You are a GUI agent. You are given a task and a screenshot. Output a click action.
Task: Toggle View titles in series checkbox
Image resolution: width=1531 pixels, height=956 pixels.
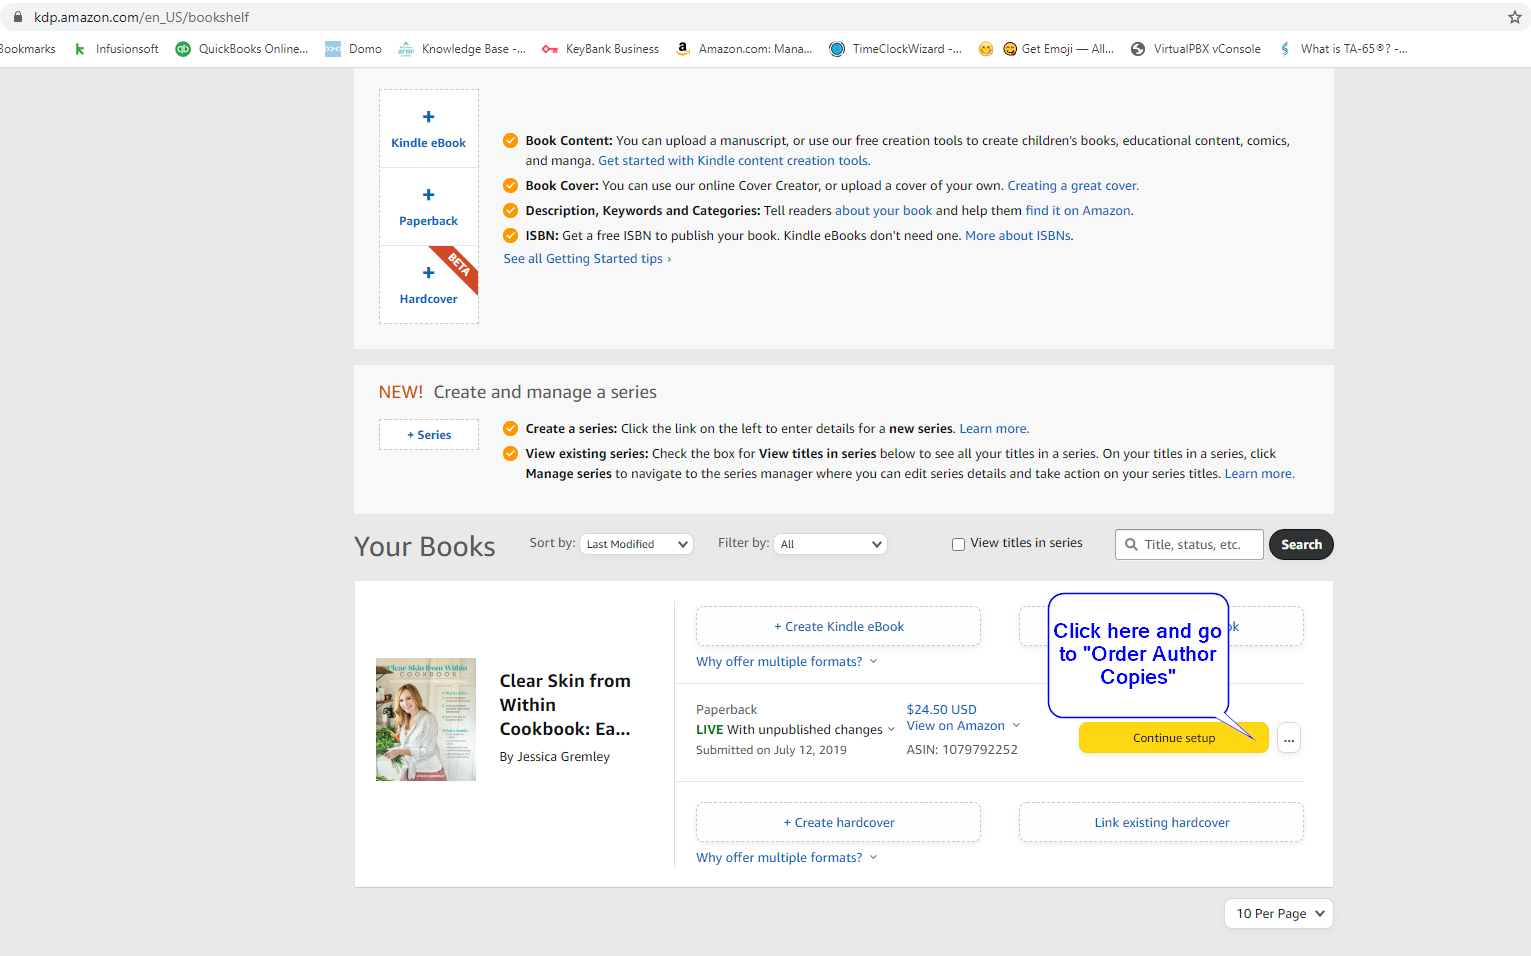click(958, 545)
